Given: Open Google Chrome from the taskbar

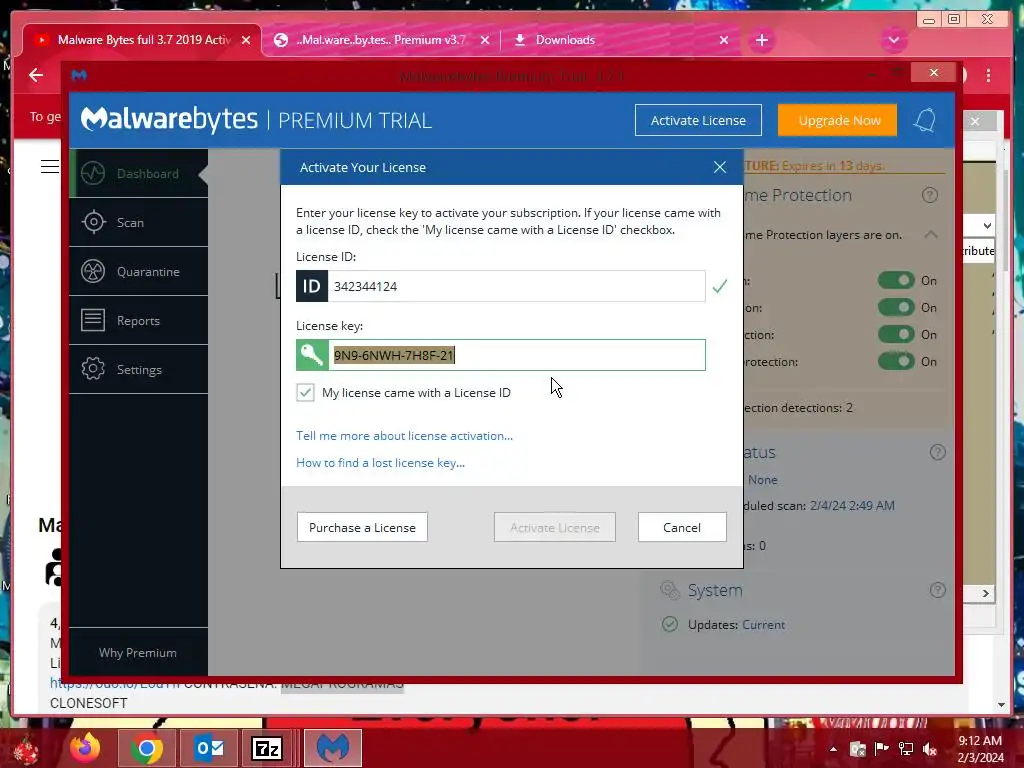Looking at the screenshot, I should 146,748.
